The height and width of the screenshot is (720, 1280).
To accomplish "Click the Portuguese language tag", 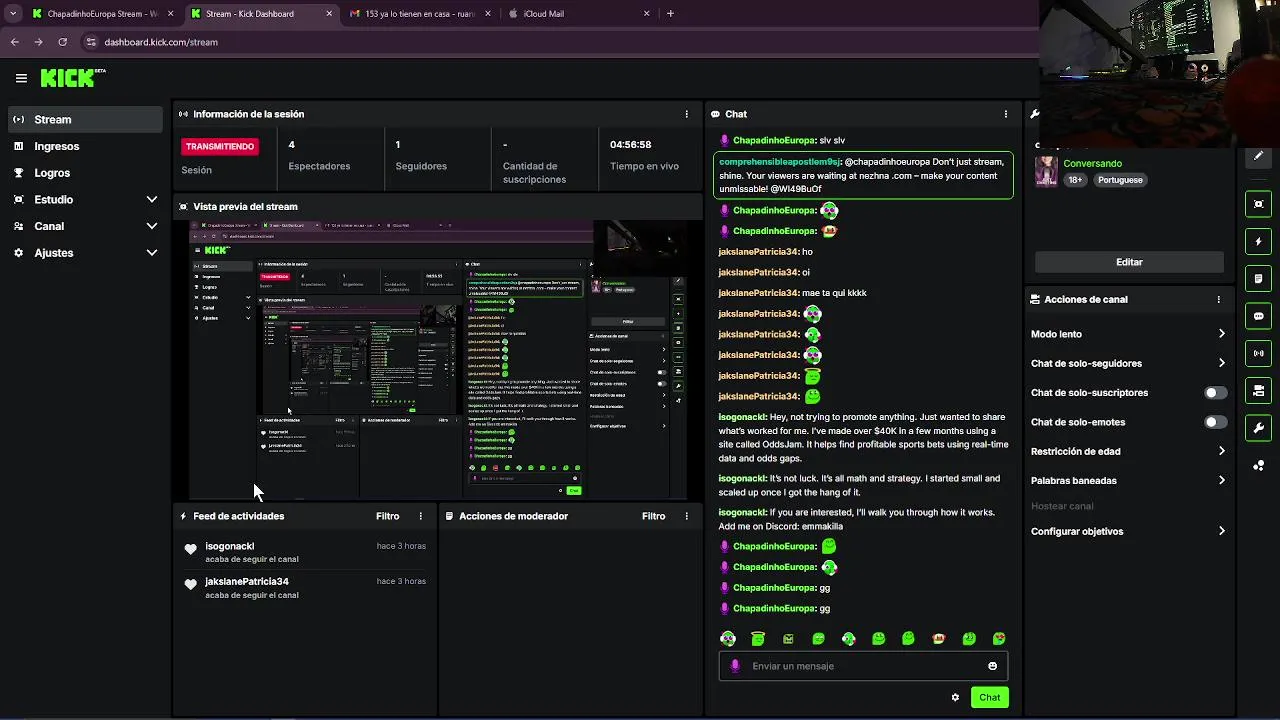I will point(1119,180).
